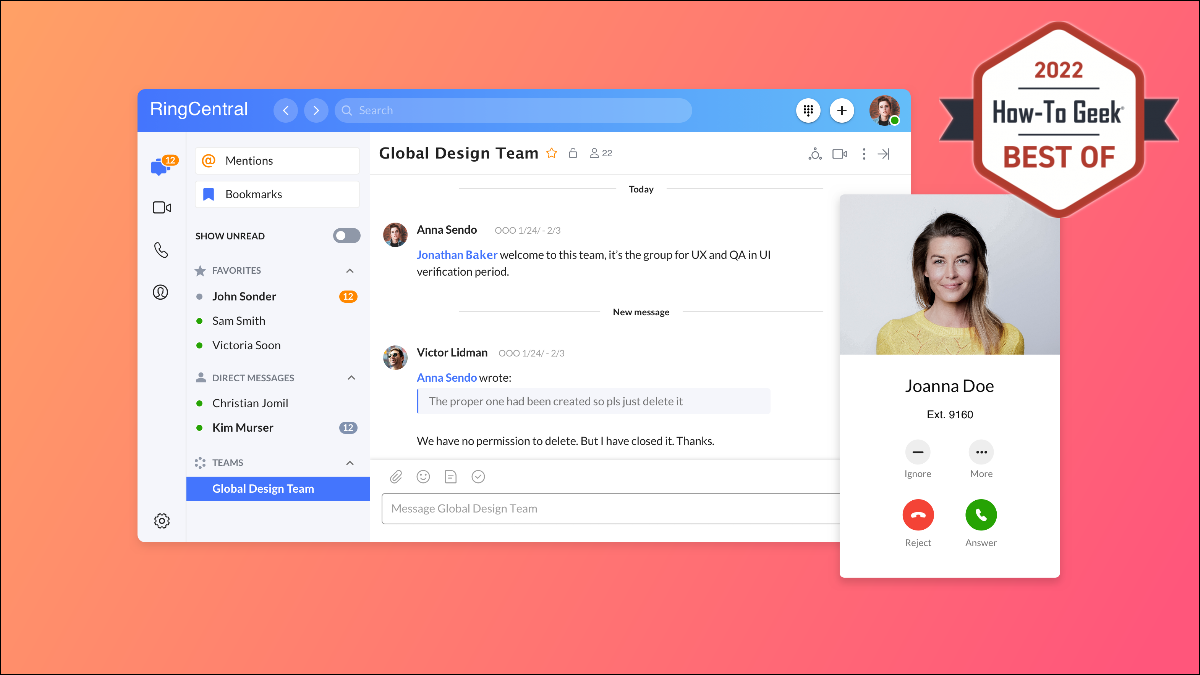The image size is (1200, 675).
Task: Open Bookmarks
Action: click(x=277, y=194)
